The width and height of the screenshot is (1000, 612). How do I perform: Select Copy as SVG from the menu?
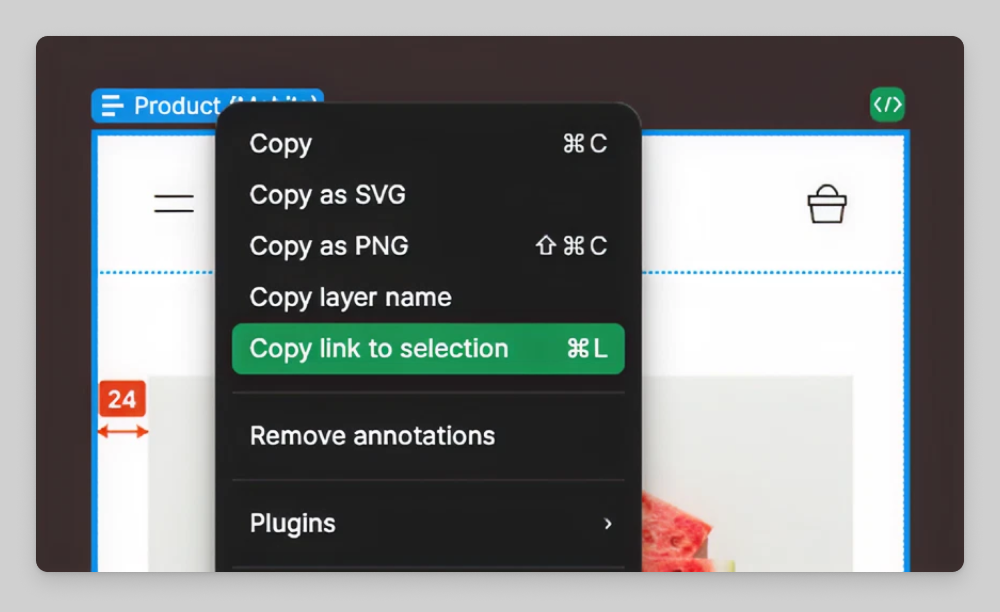click(x=327, y=194)
